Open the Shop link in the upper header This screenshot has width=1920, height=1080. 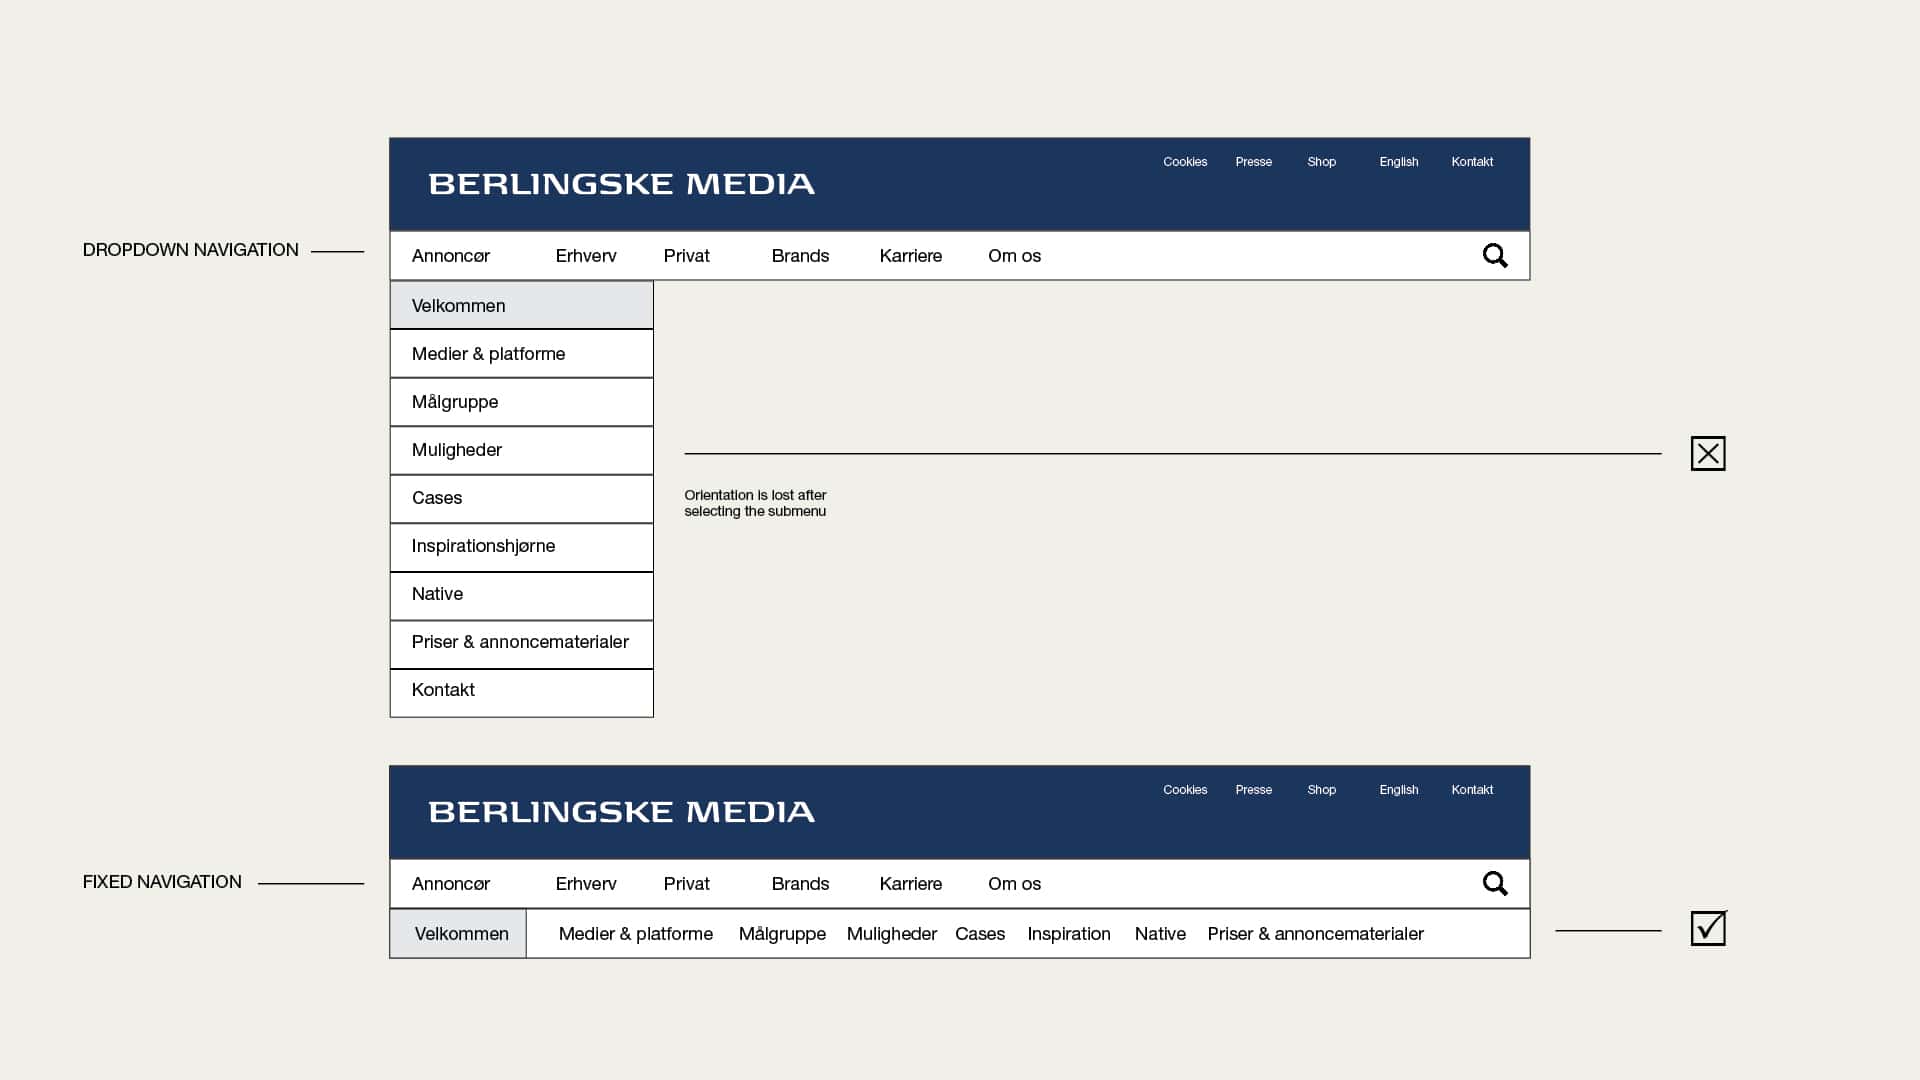(x=1322, y=162)
